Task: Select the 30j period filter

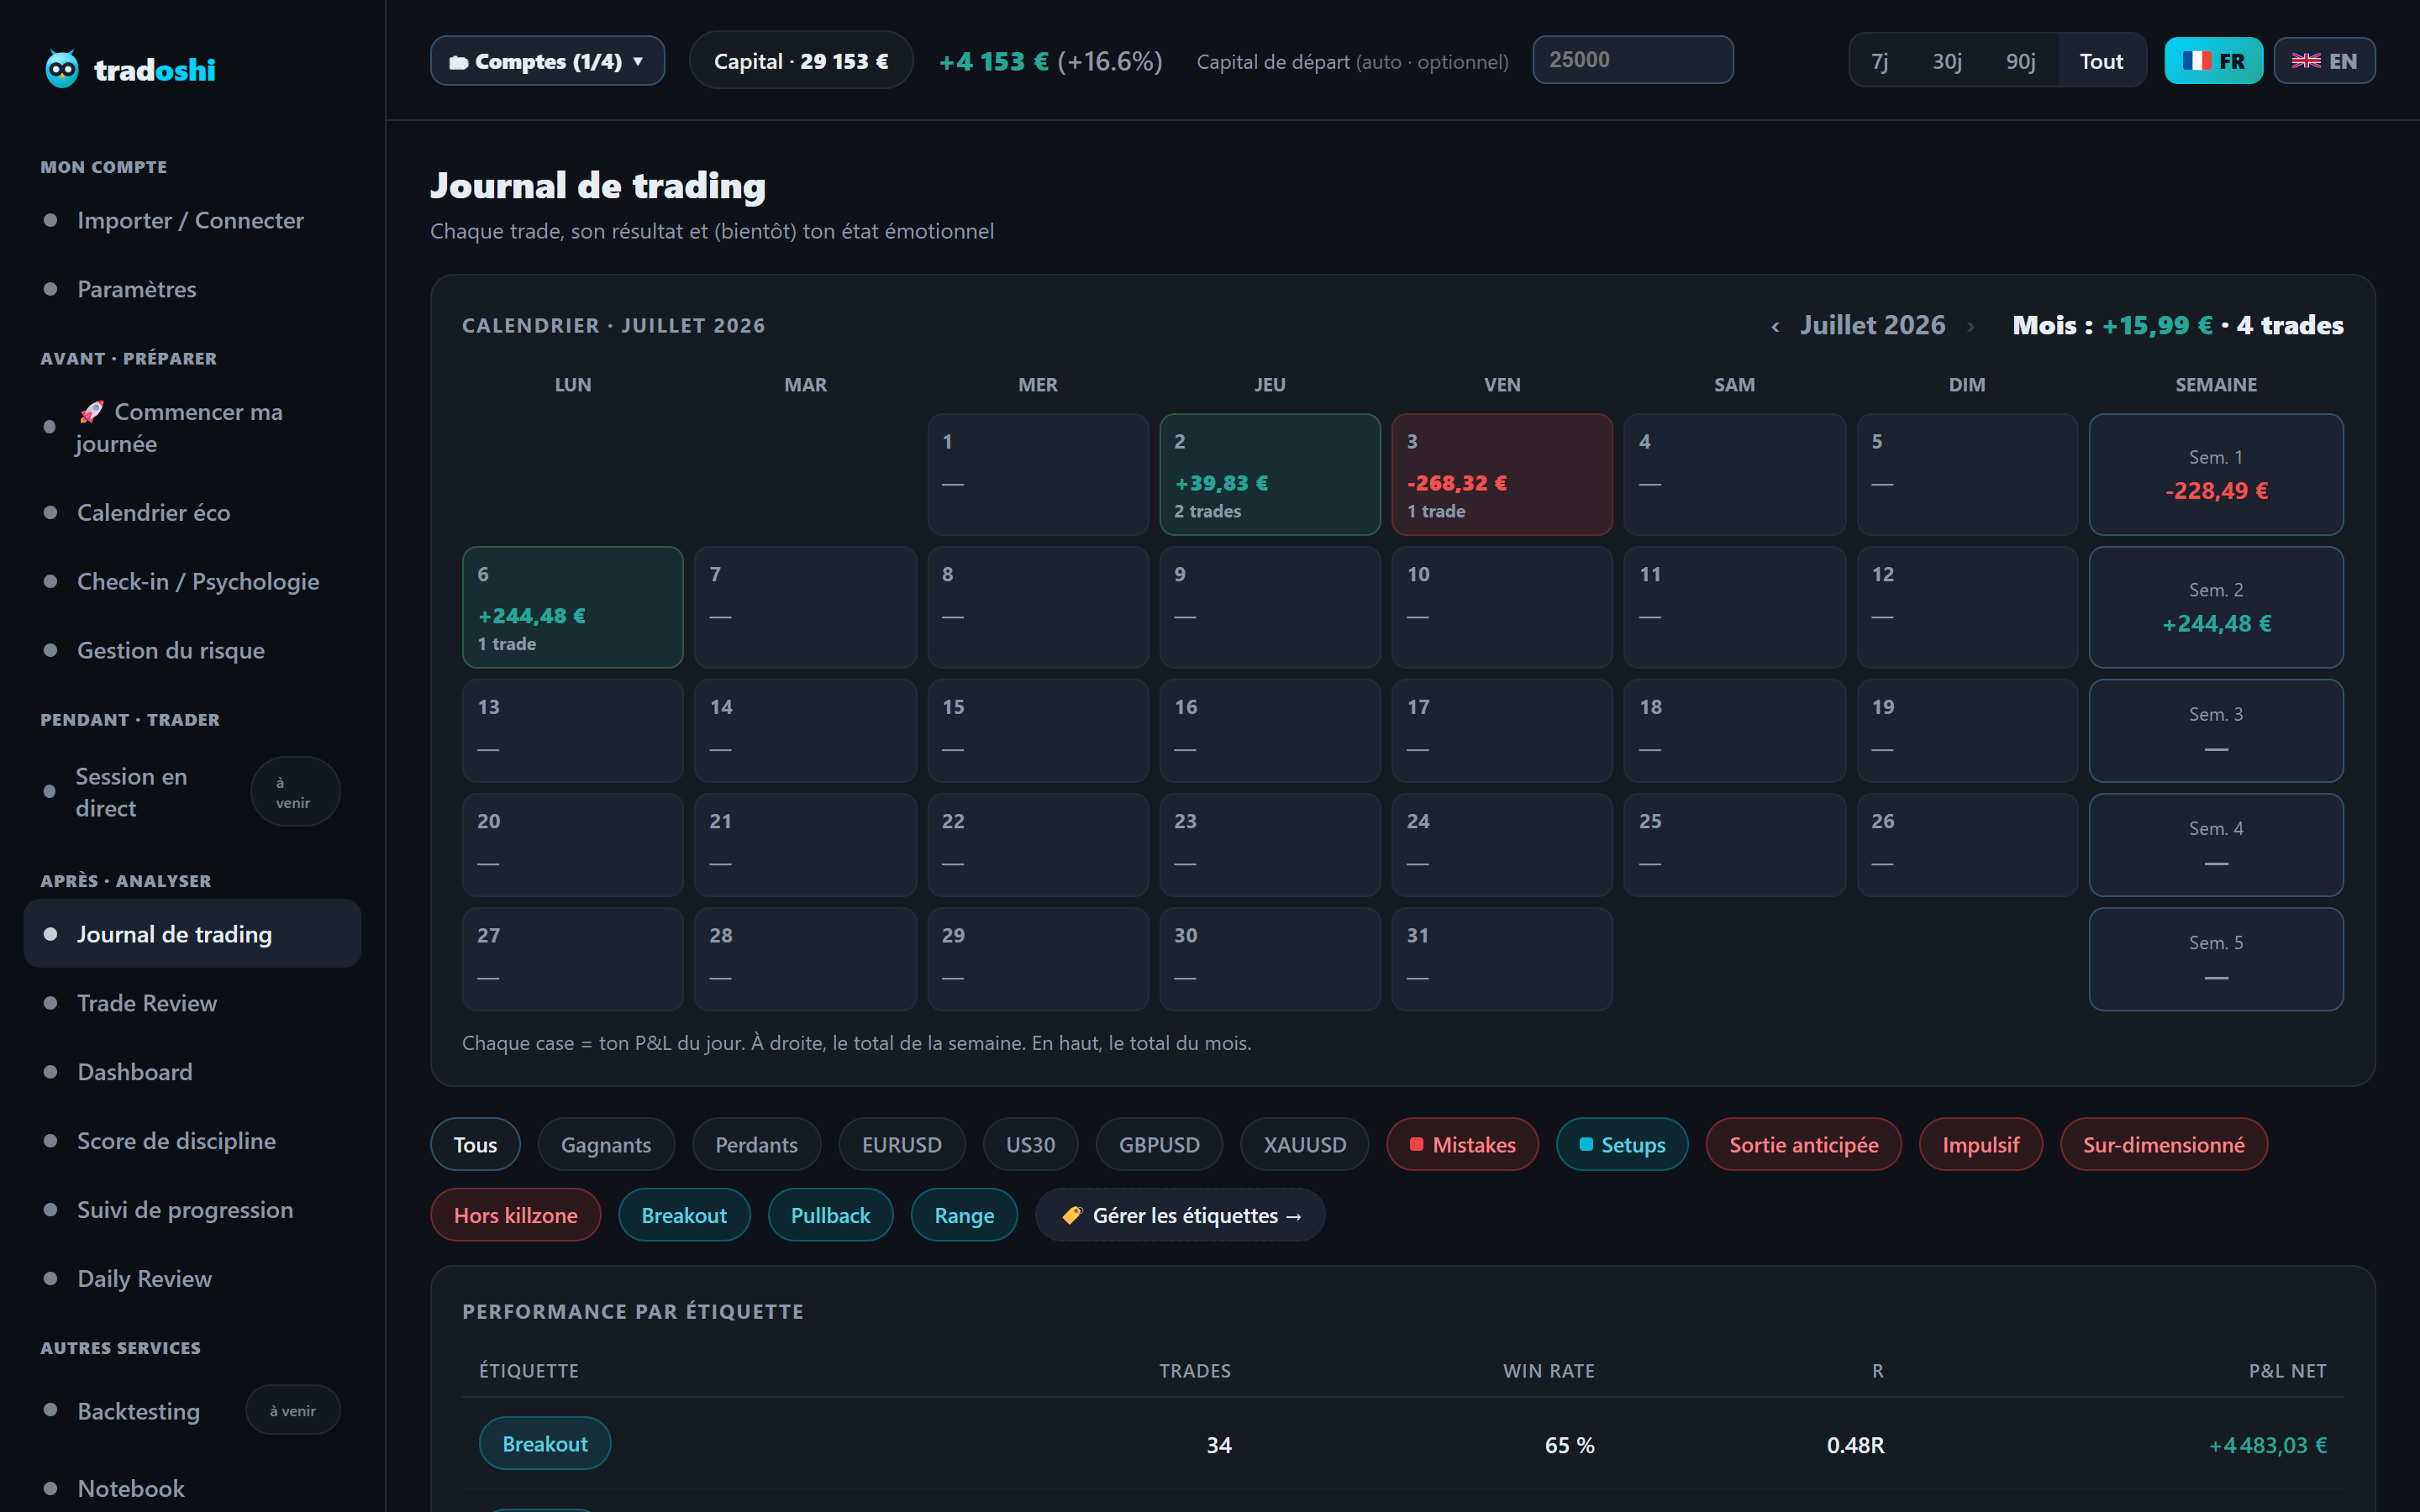Action: [x=1946, y=61]
